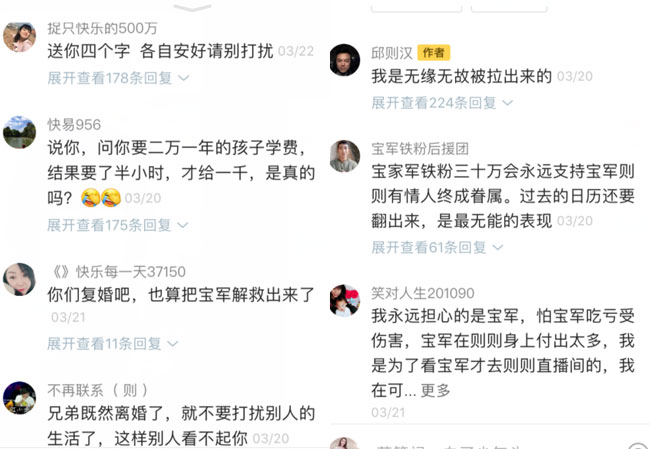
Task: Expand the 175 replies thread
Action: (x=118, y=225)
